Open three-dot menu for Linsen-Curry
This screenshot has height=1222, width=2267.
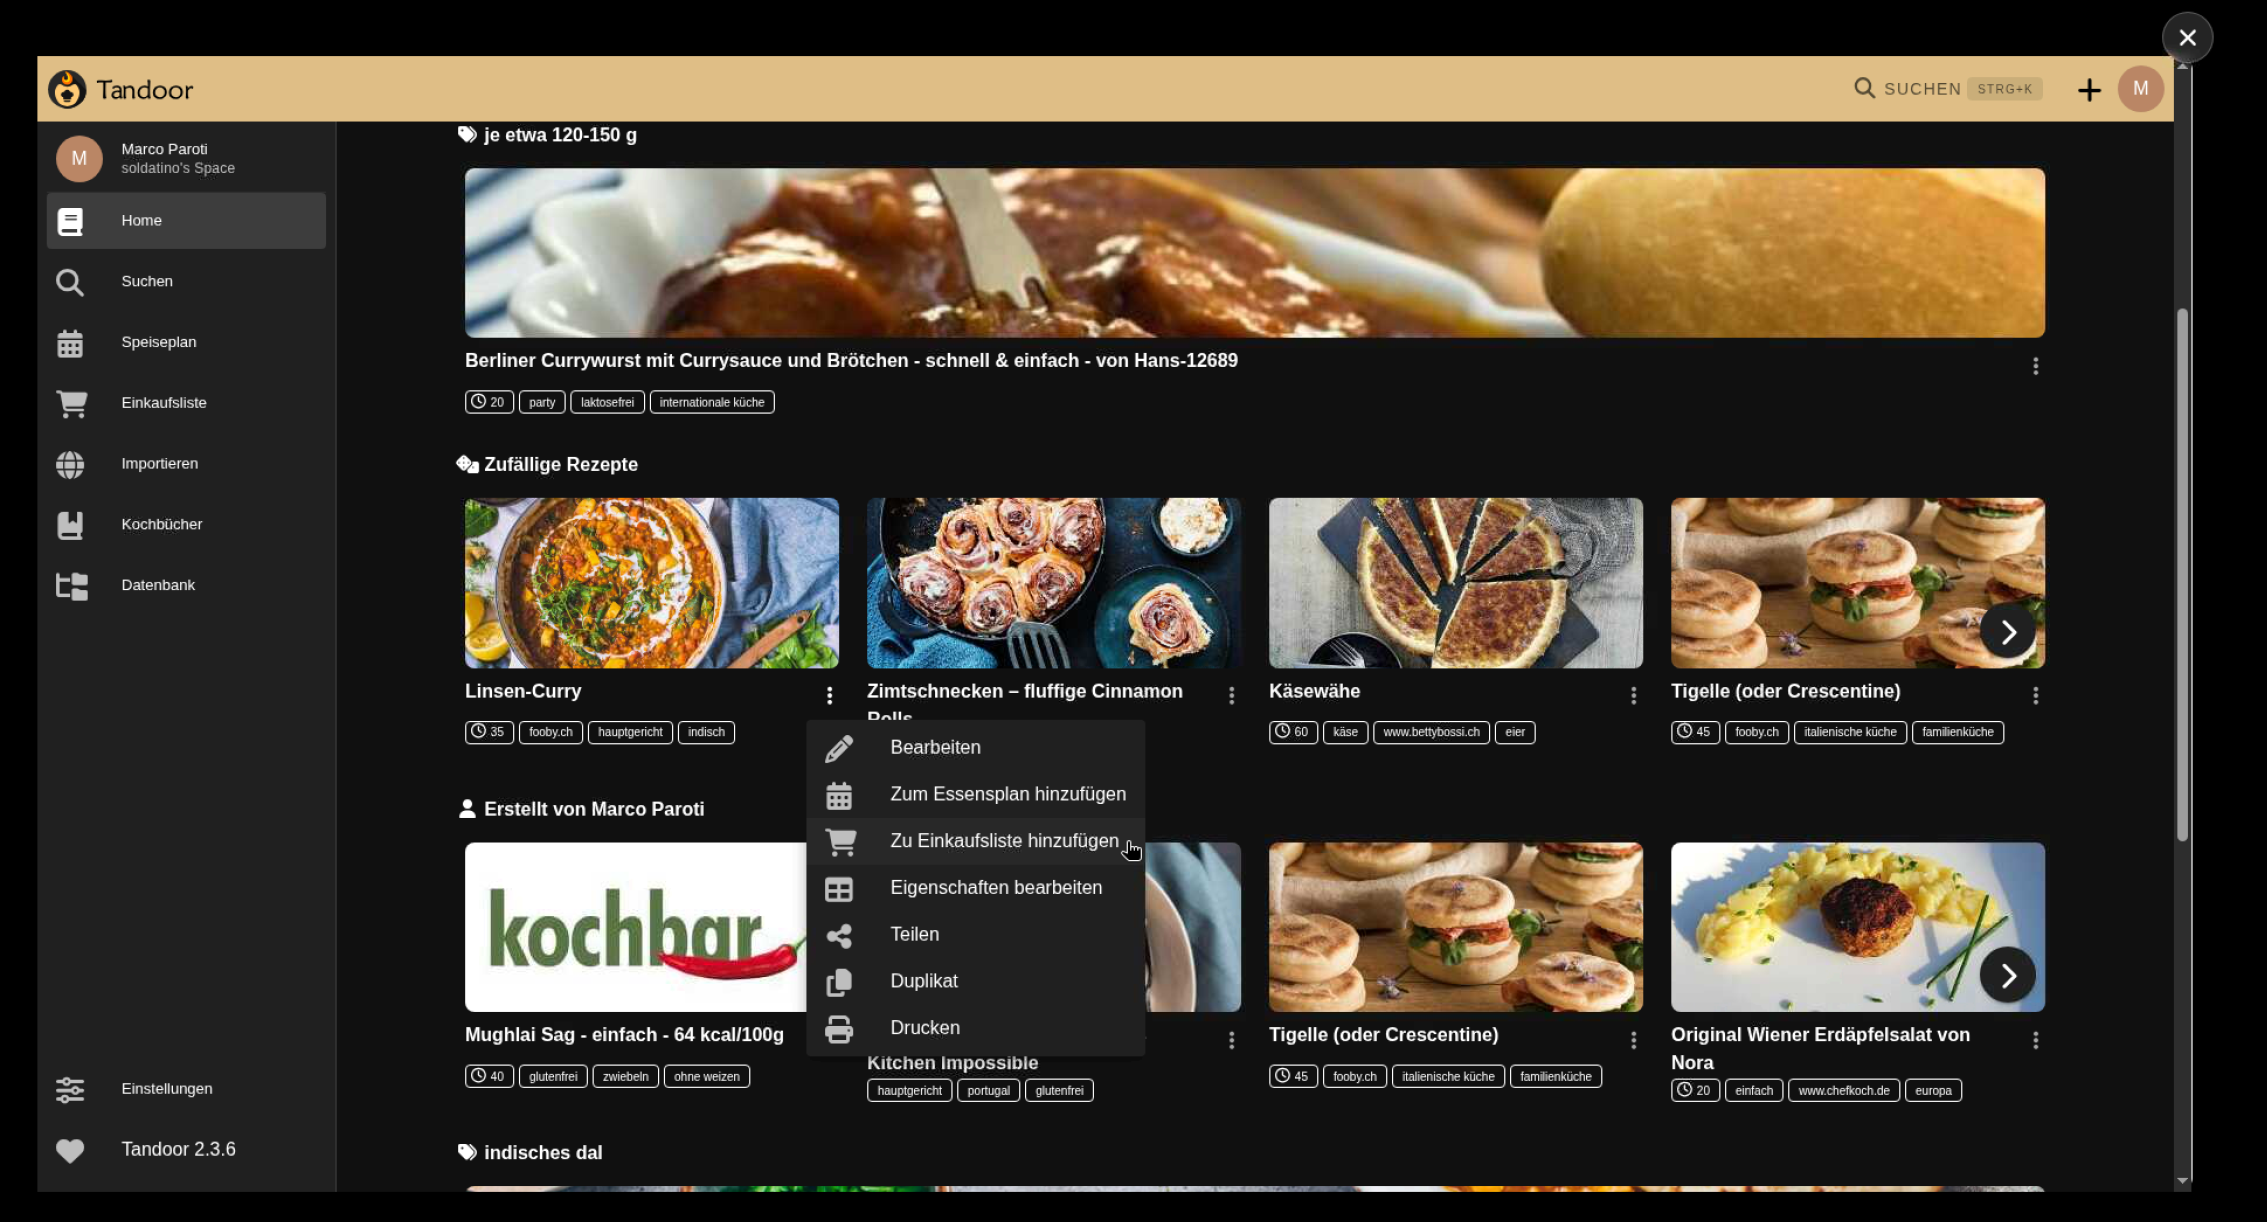[x=829, y=696]
